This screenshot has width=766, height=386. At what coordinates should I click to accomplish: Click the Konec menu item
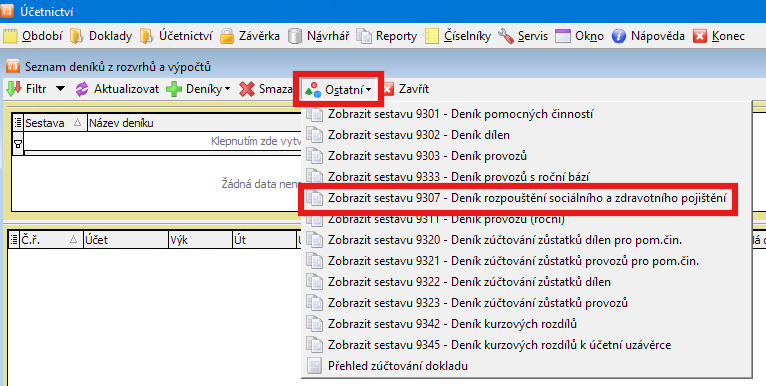point(719,36)
